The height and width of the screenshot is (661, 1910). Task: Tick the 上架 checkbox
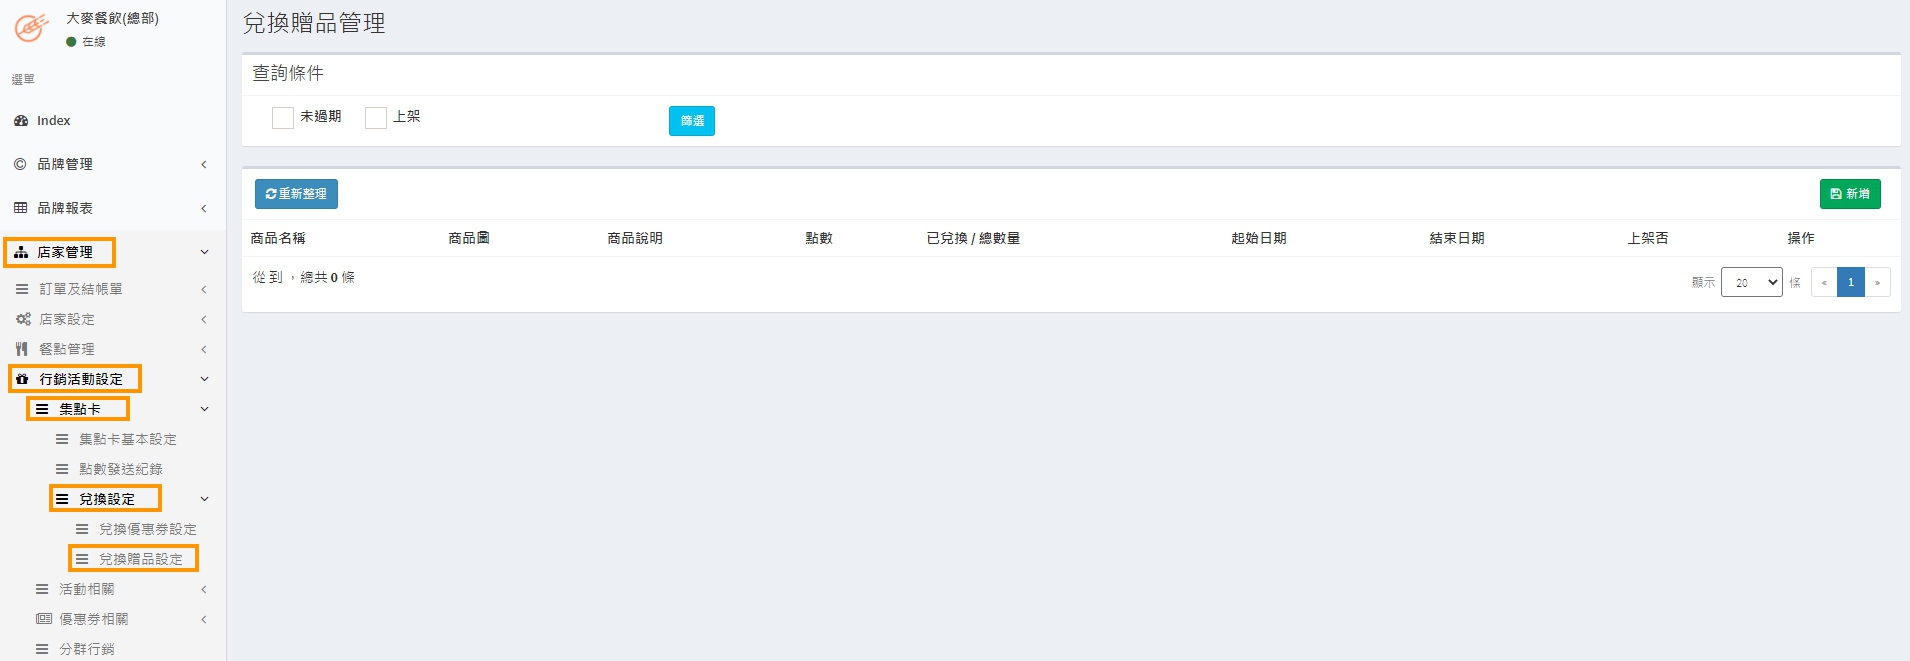click(376, 118)
